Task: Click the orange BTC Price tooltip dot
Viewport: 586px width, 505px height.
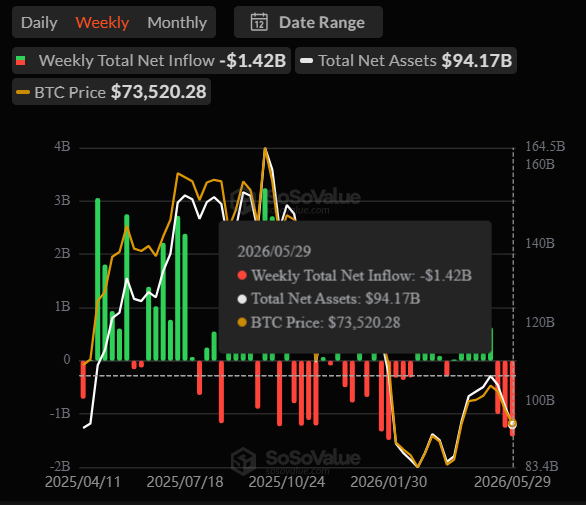Action: point(242,322)
